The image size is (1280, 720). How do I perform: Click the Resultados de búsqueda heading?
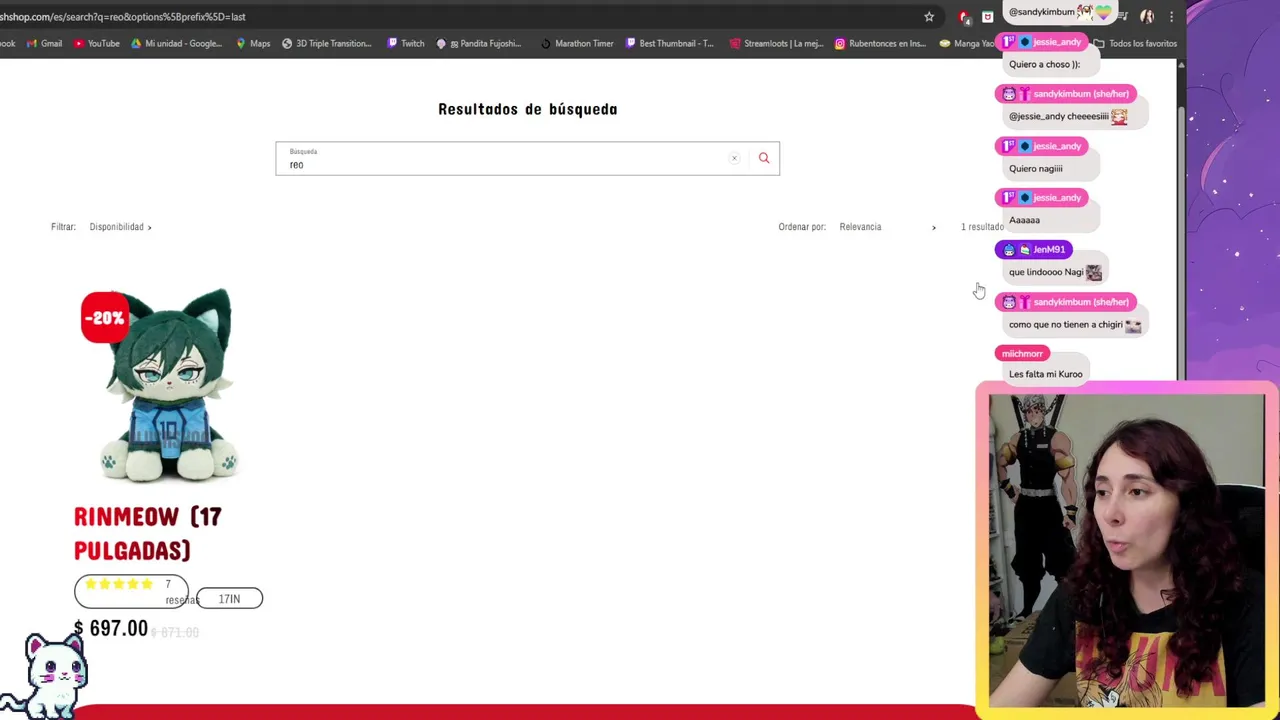[x=528, y=109]
